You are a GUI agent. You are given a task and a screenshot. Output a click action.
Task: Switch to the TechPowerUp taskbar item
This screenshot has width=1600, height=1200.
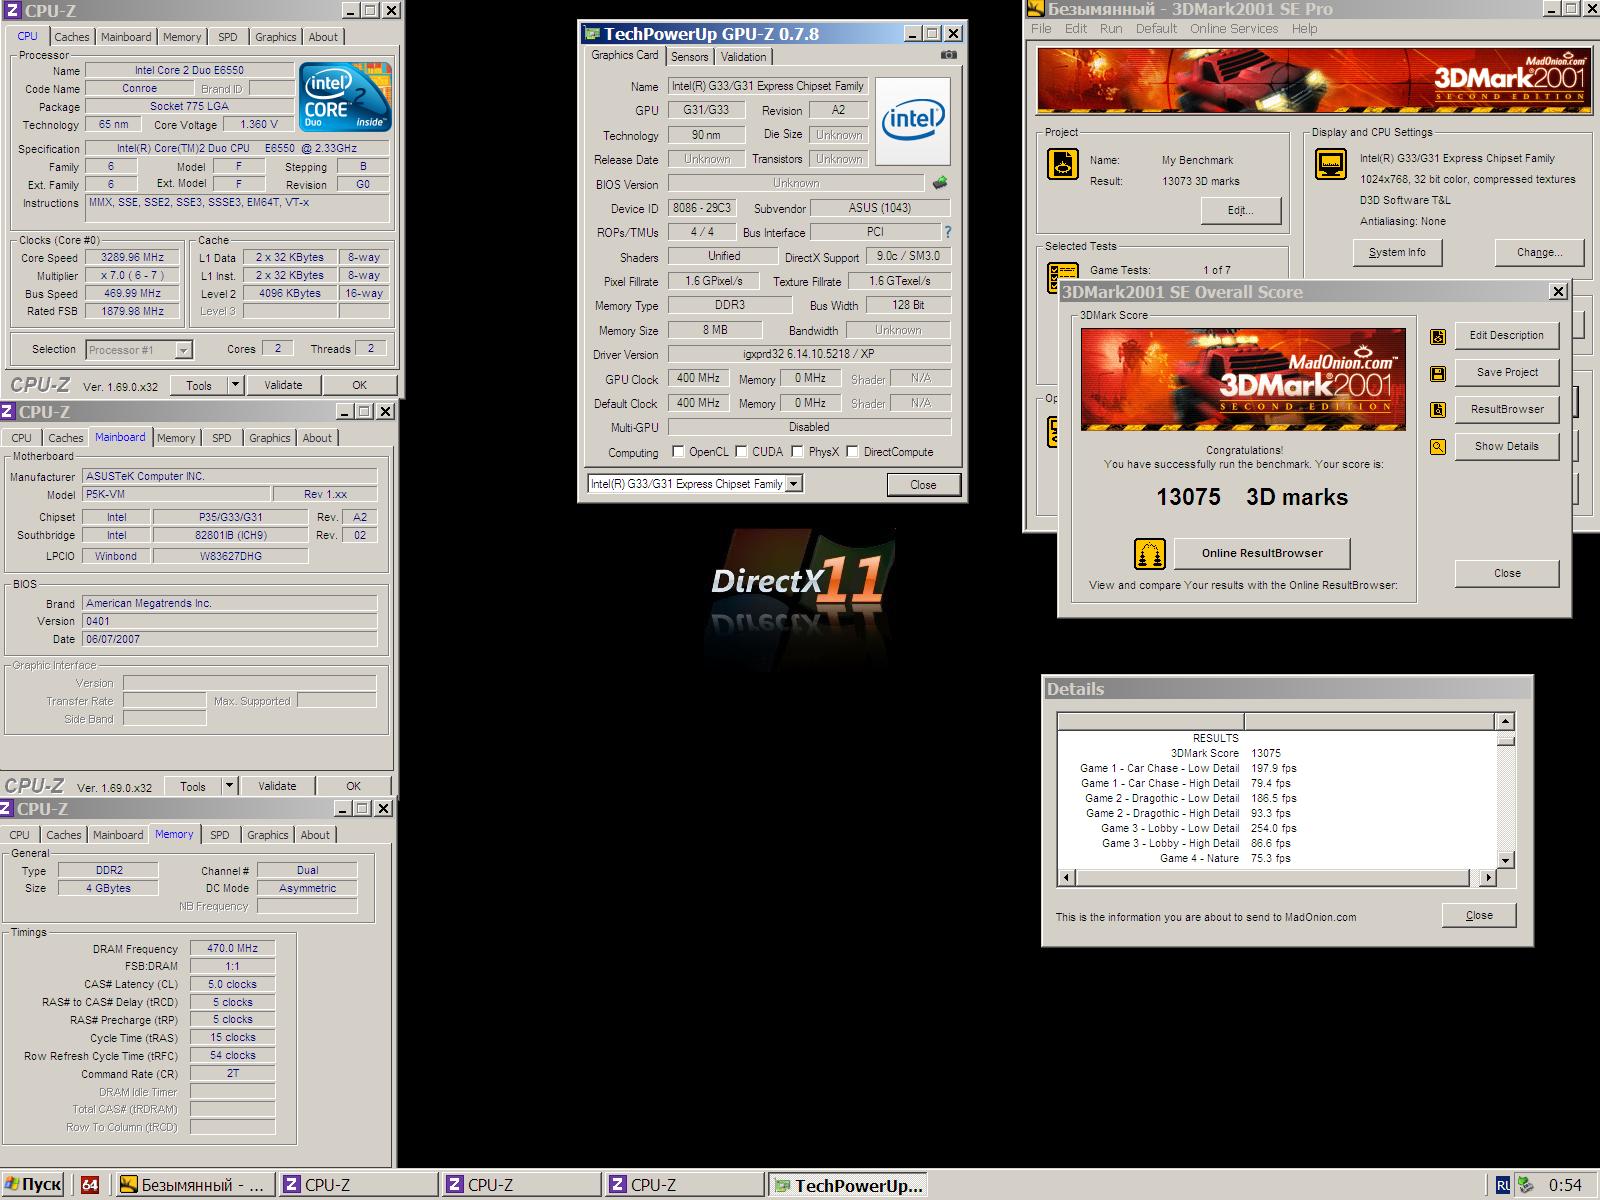tap(848, 1185)
